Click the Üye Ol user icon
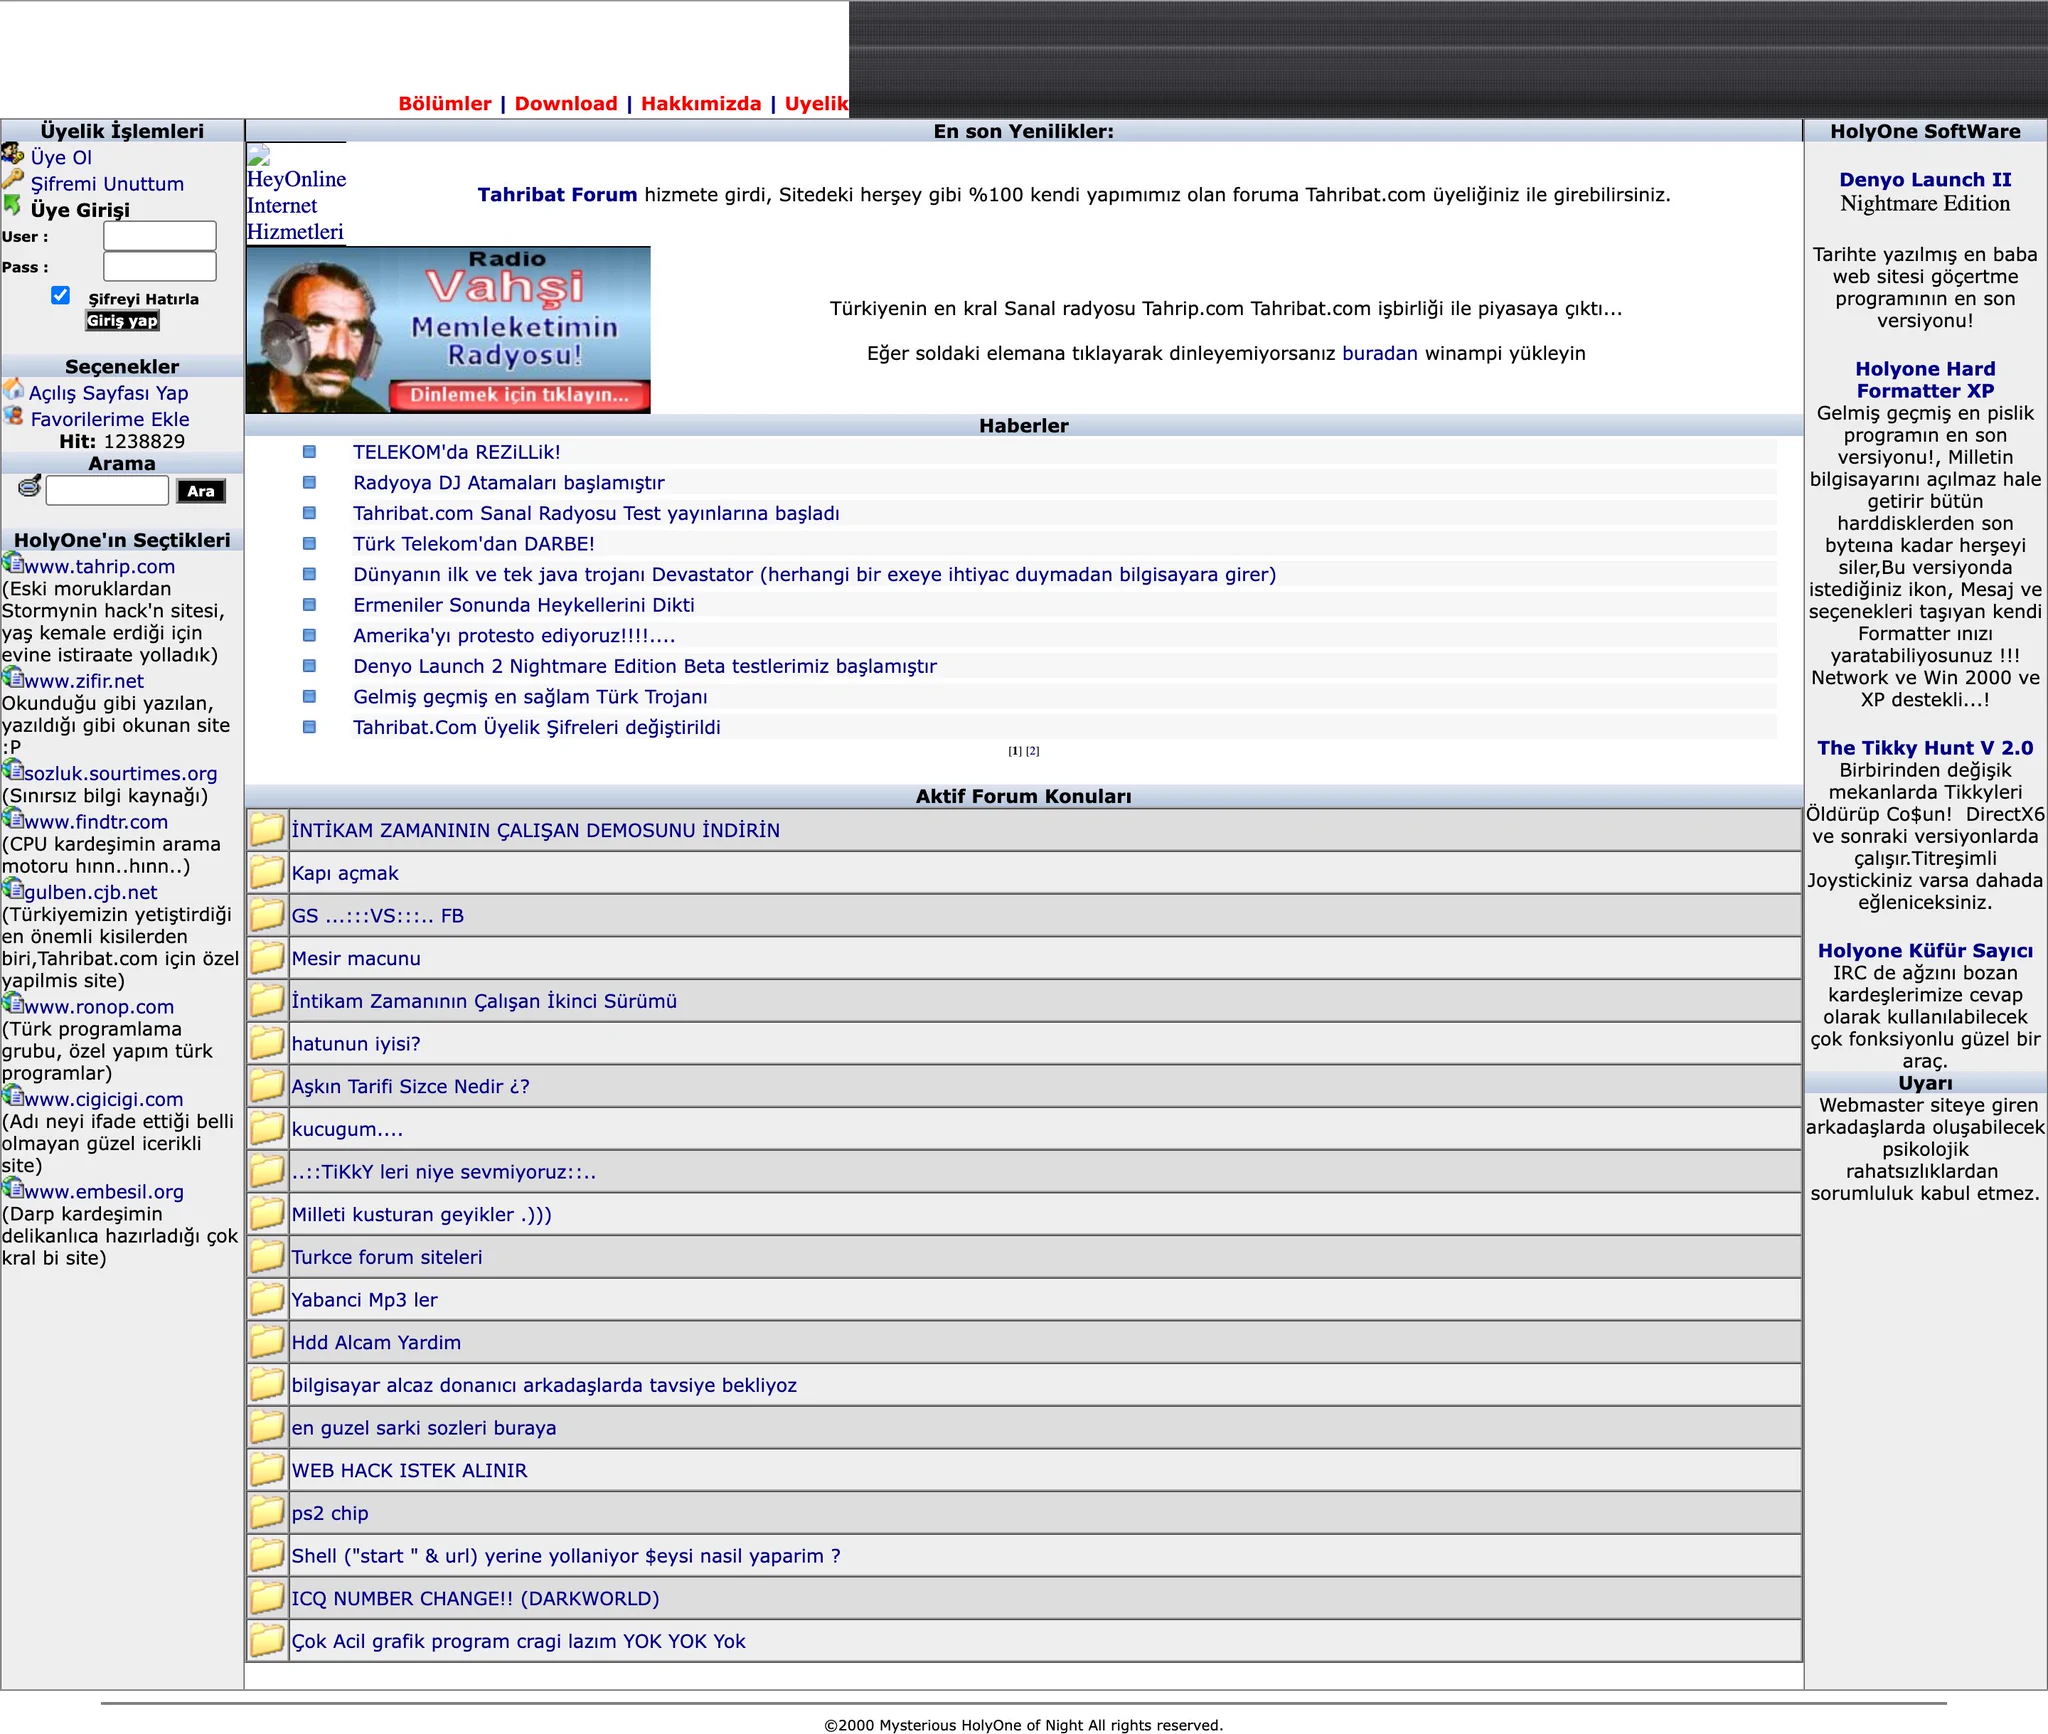Viewport: 2048px width, 1734px height. coord(13,154)
